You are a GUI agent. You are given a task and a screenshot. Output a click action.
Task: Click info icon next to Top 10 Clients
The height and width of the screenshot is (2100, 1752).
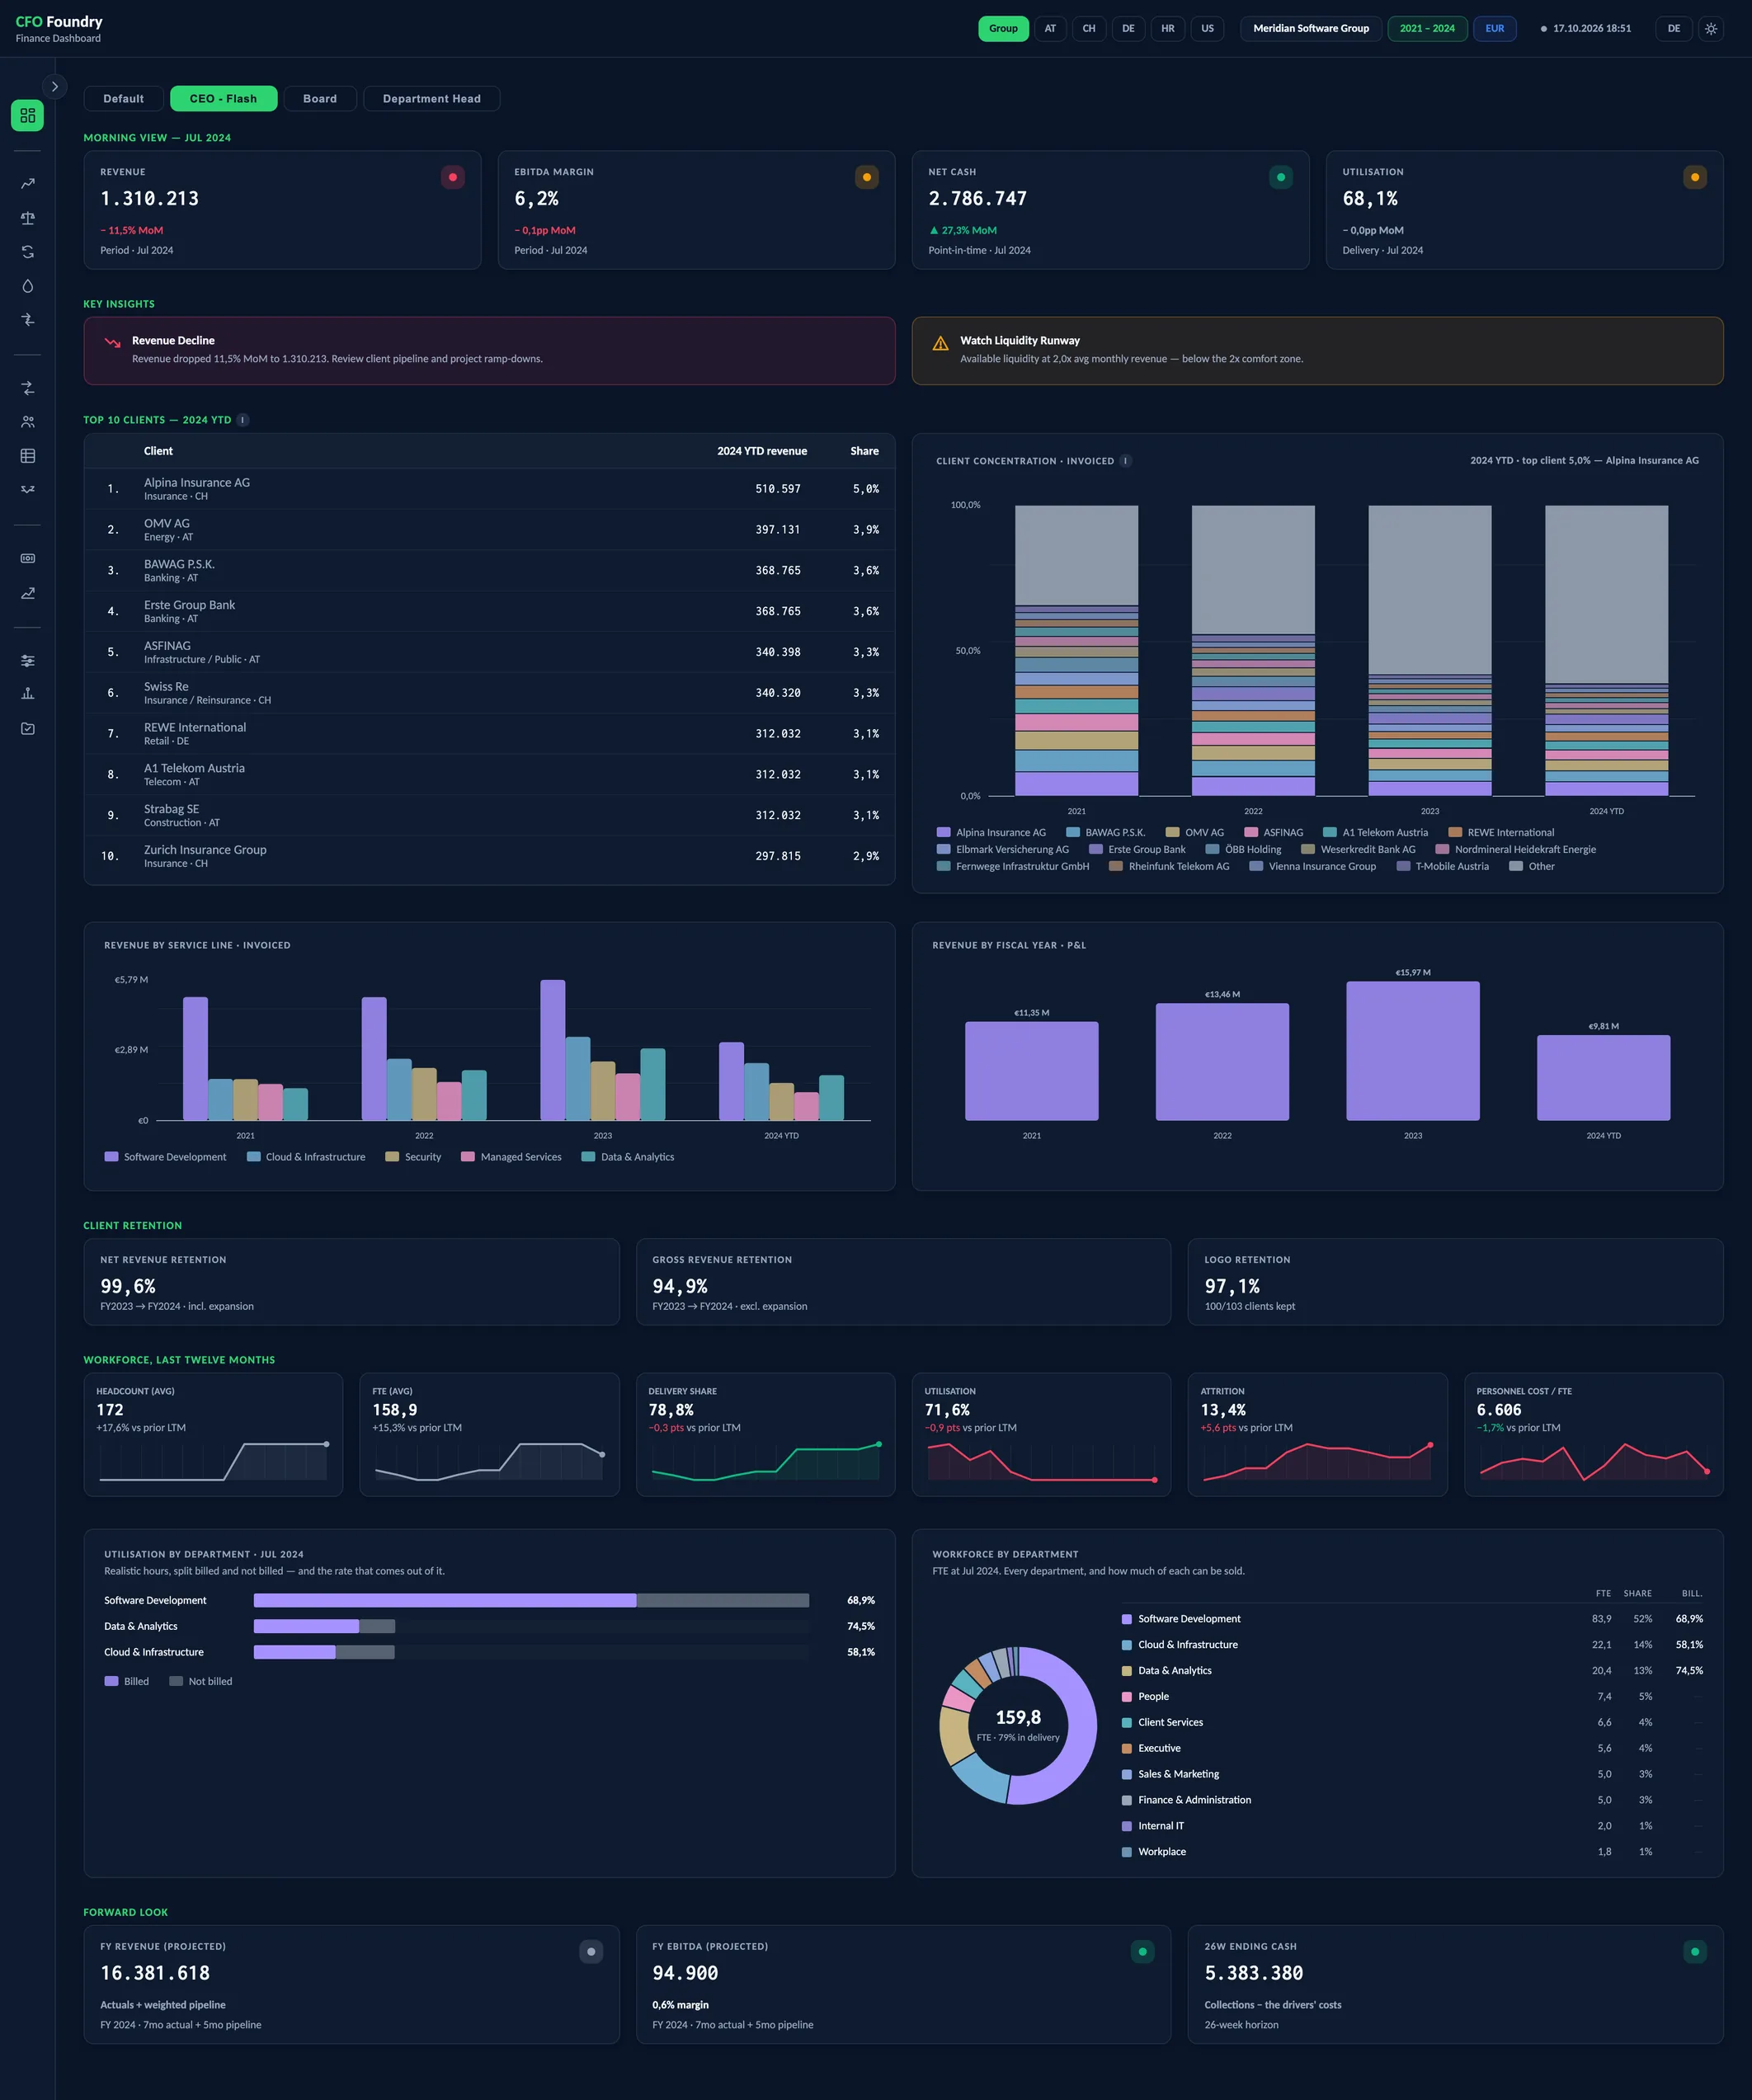pyautogui.click(x=243, y=420)
